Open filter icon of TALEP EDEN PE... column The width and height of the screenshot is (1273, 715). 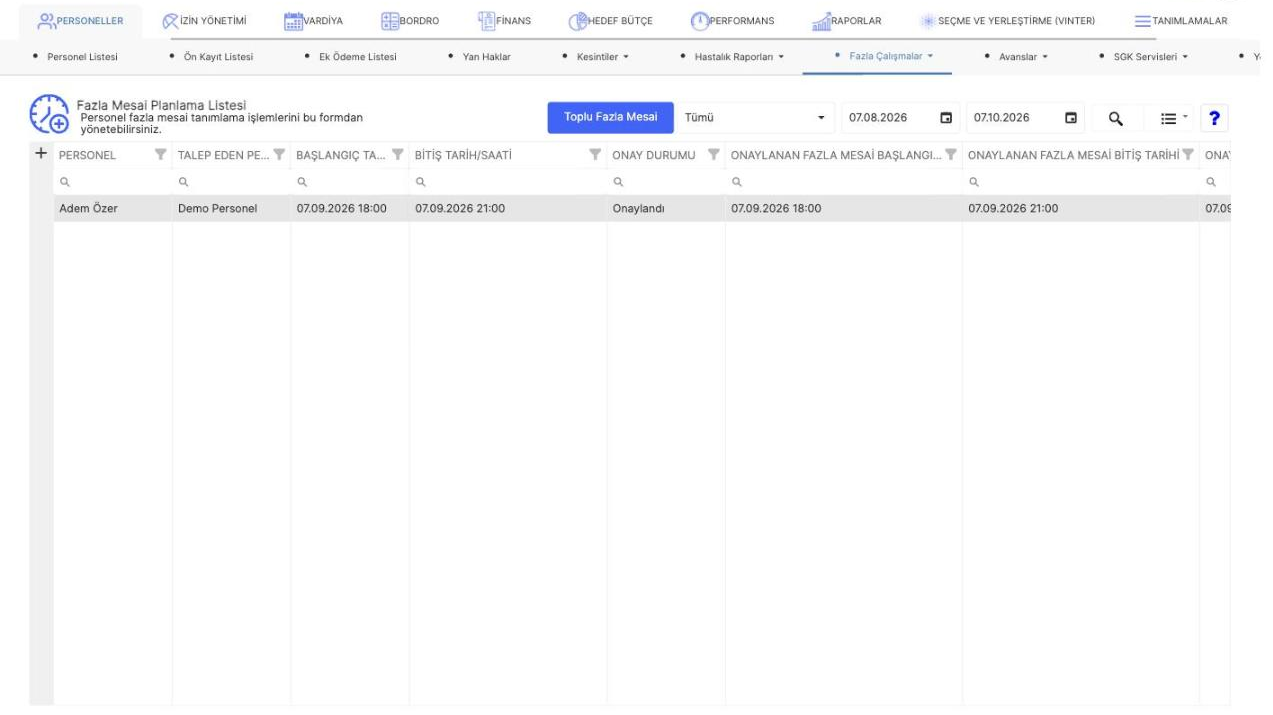[279, 154]
